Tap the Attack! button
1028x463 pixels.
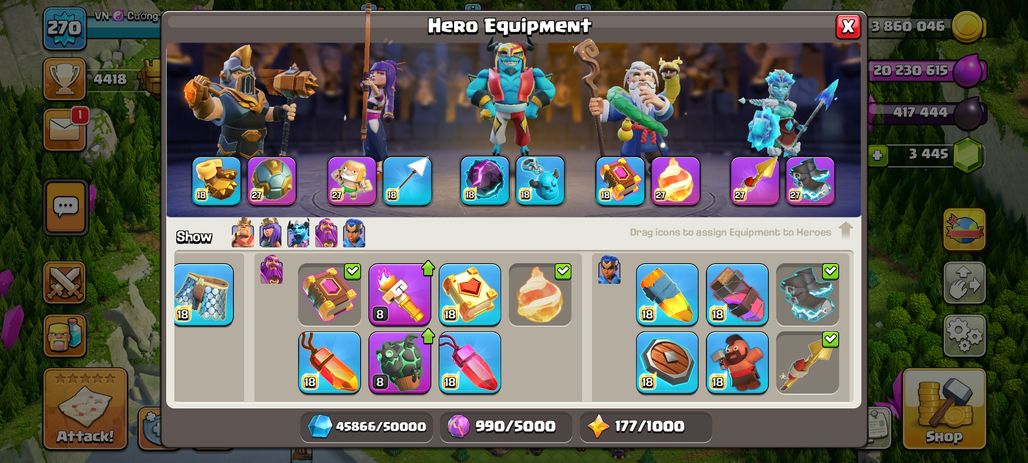(85, 409)
